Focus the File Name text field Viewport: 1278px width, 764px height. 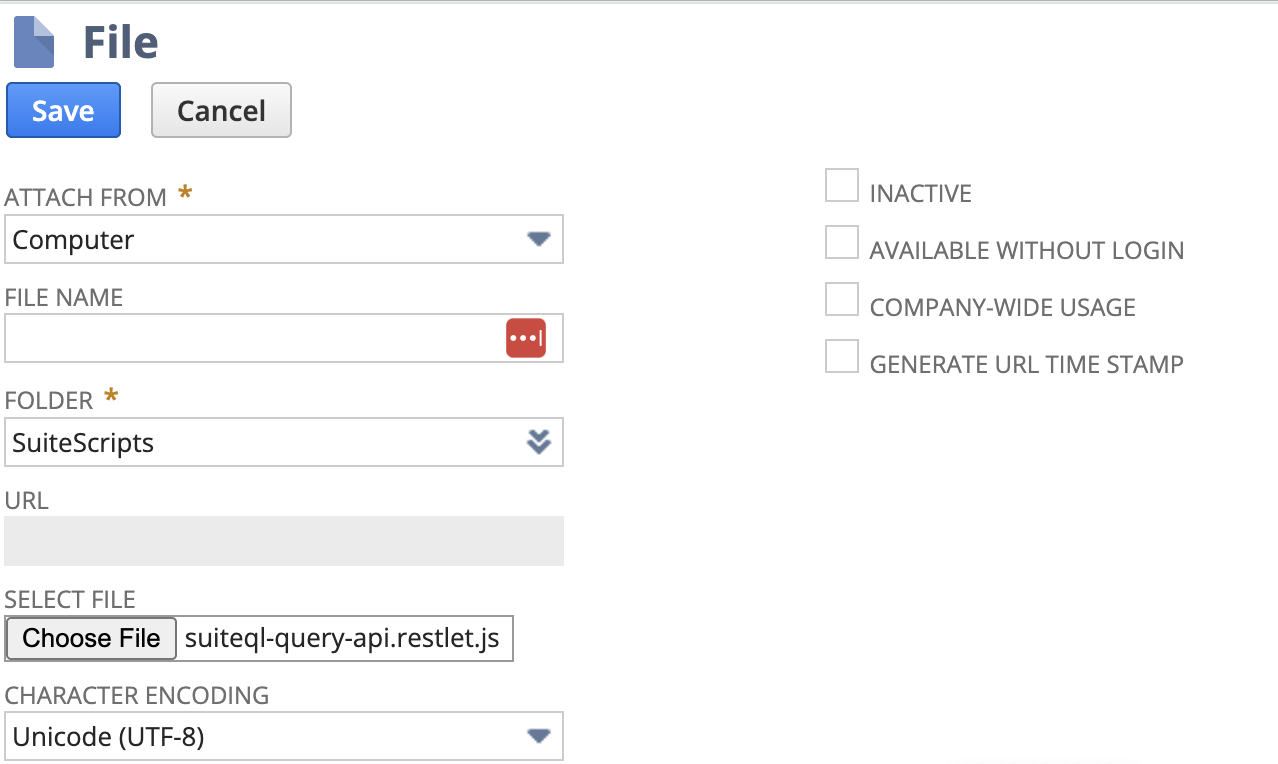coord(250,338)
